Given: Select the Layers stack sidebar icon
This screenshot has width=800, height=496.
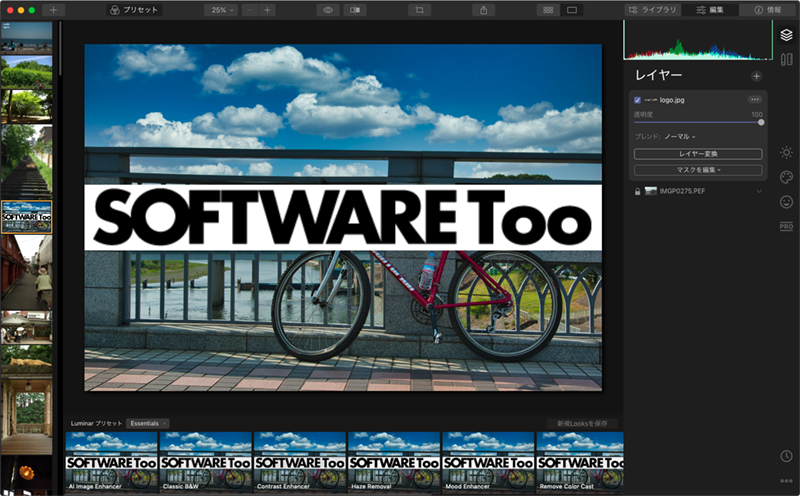Looking at the screenshot, I should click(786, 35).
